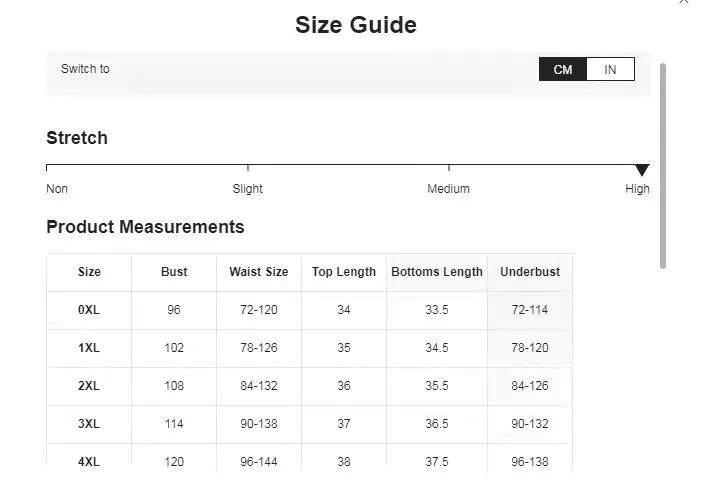Select the 1XL size row label
The width and height of the screenshot is (704, 489).
click(89, 348)
